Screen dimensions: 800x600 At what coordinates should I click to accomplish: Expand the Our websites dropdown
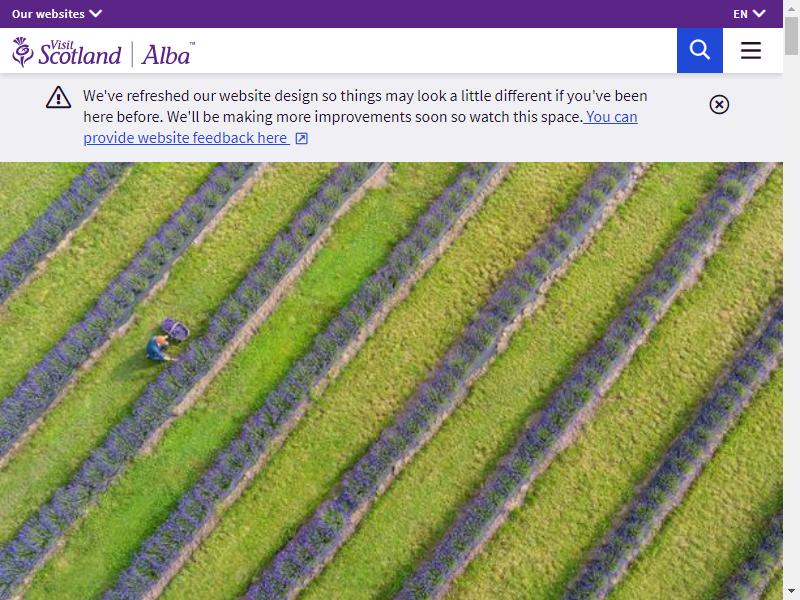tap(57, 14)
